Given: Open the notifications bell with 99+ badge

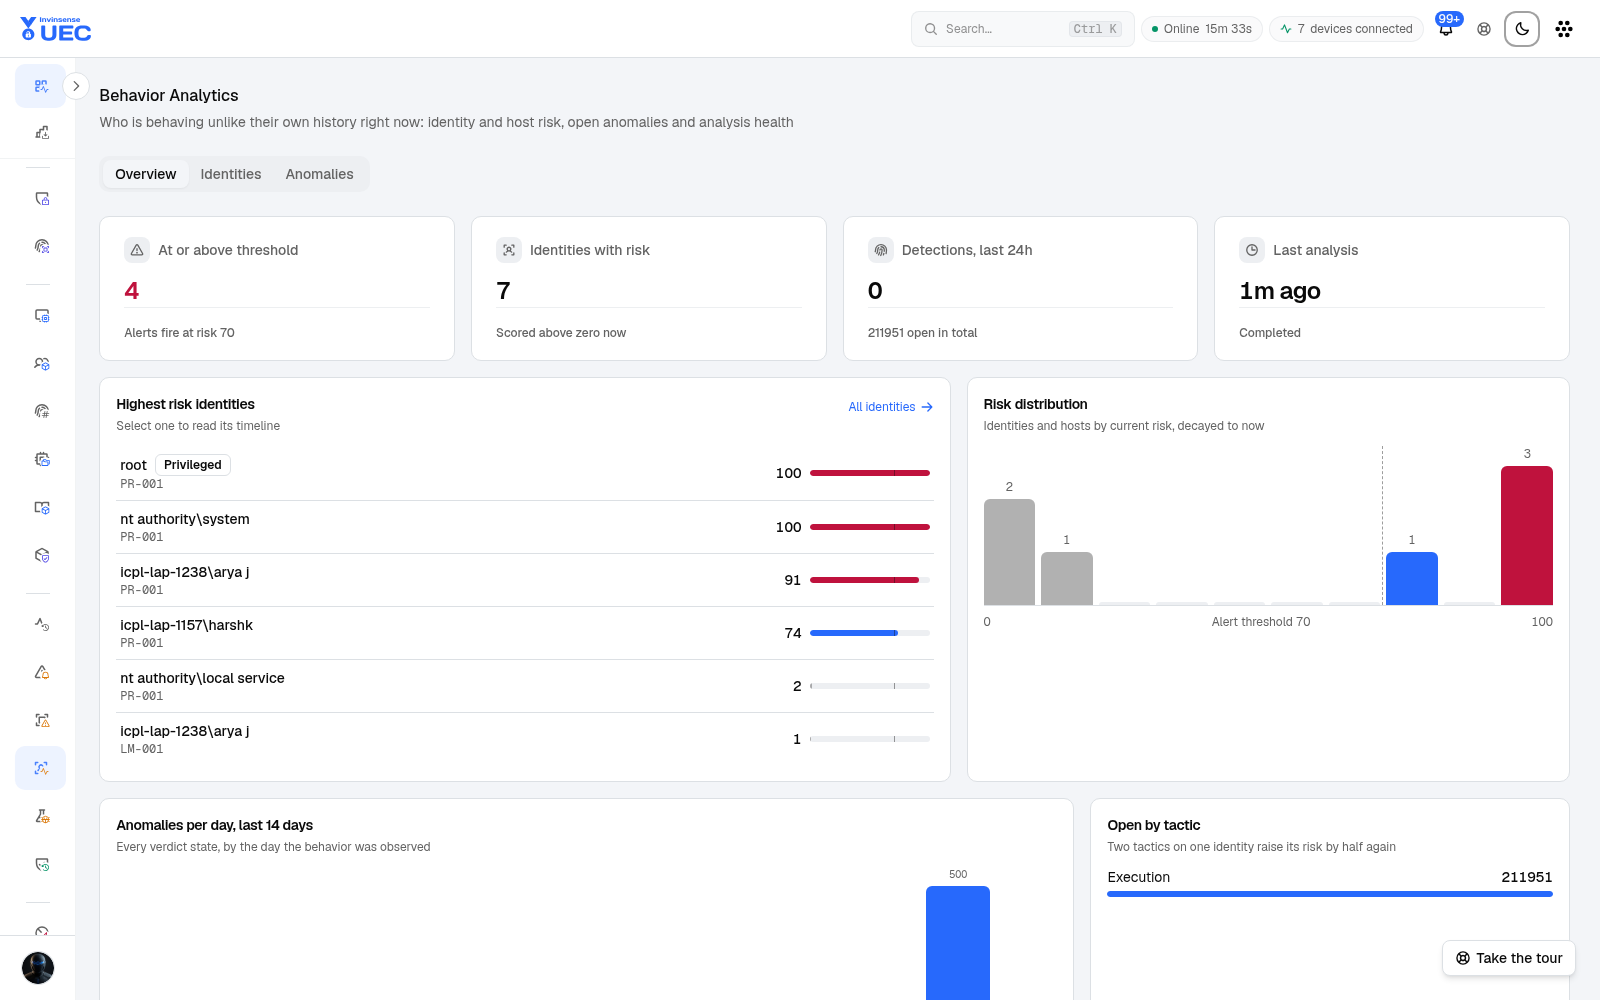Looking at the screenshot, I should pos(1446,29).
